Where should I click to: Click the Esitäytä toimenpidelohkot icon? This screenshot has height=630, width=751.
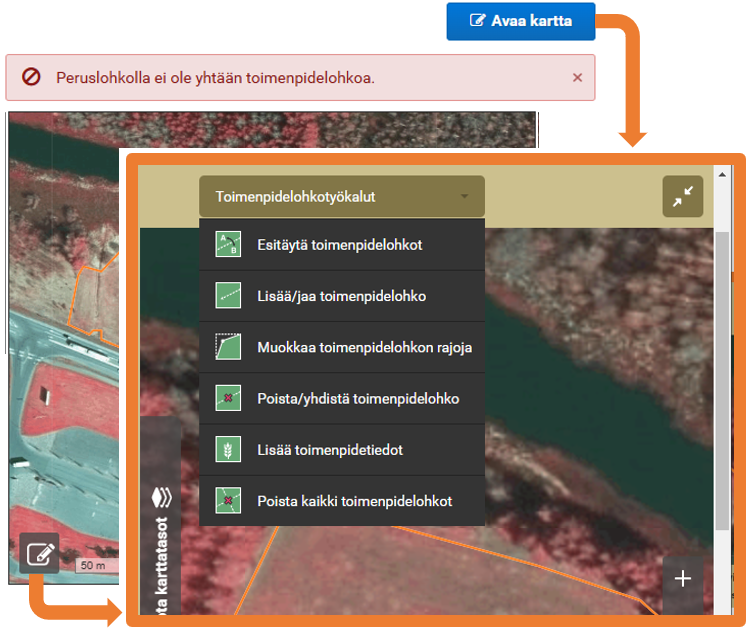(229, 245)
